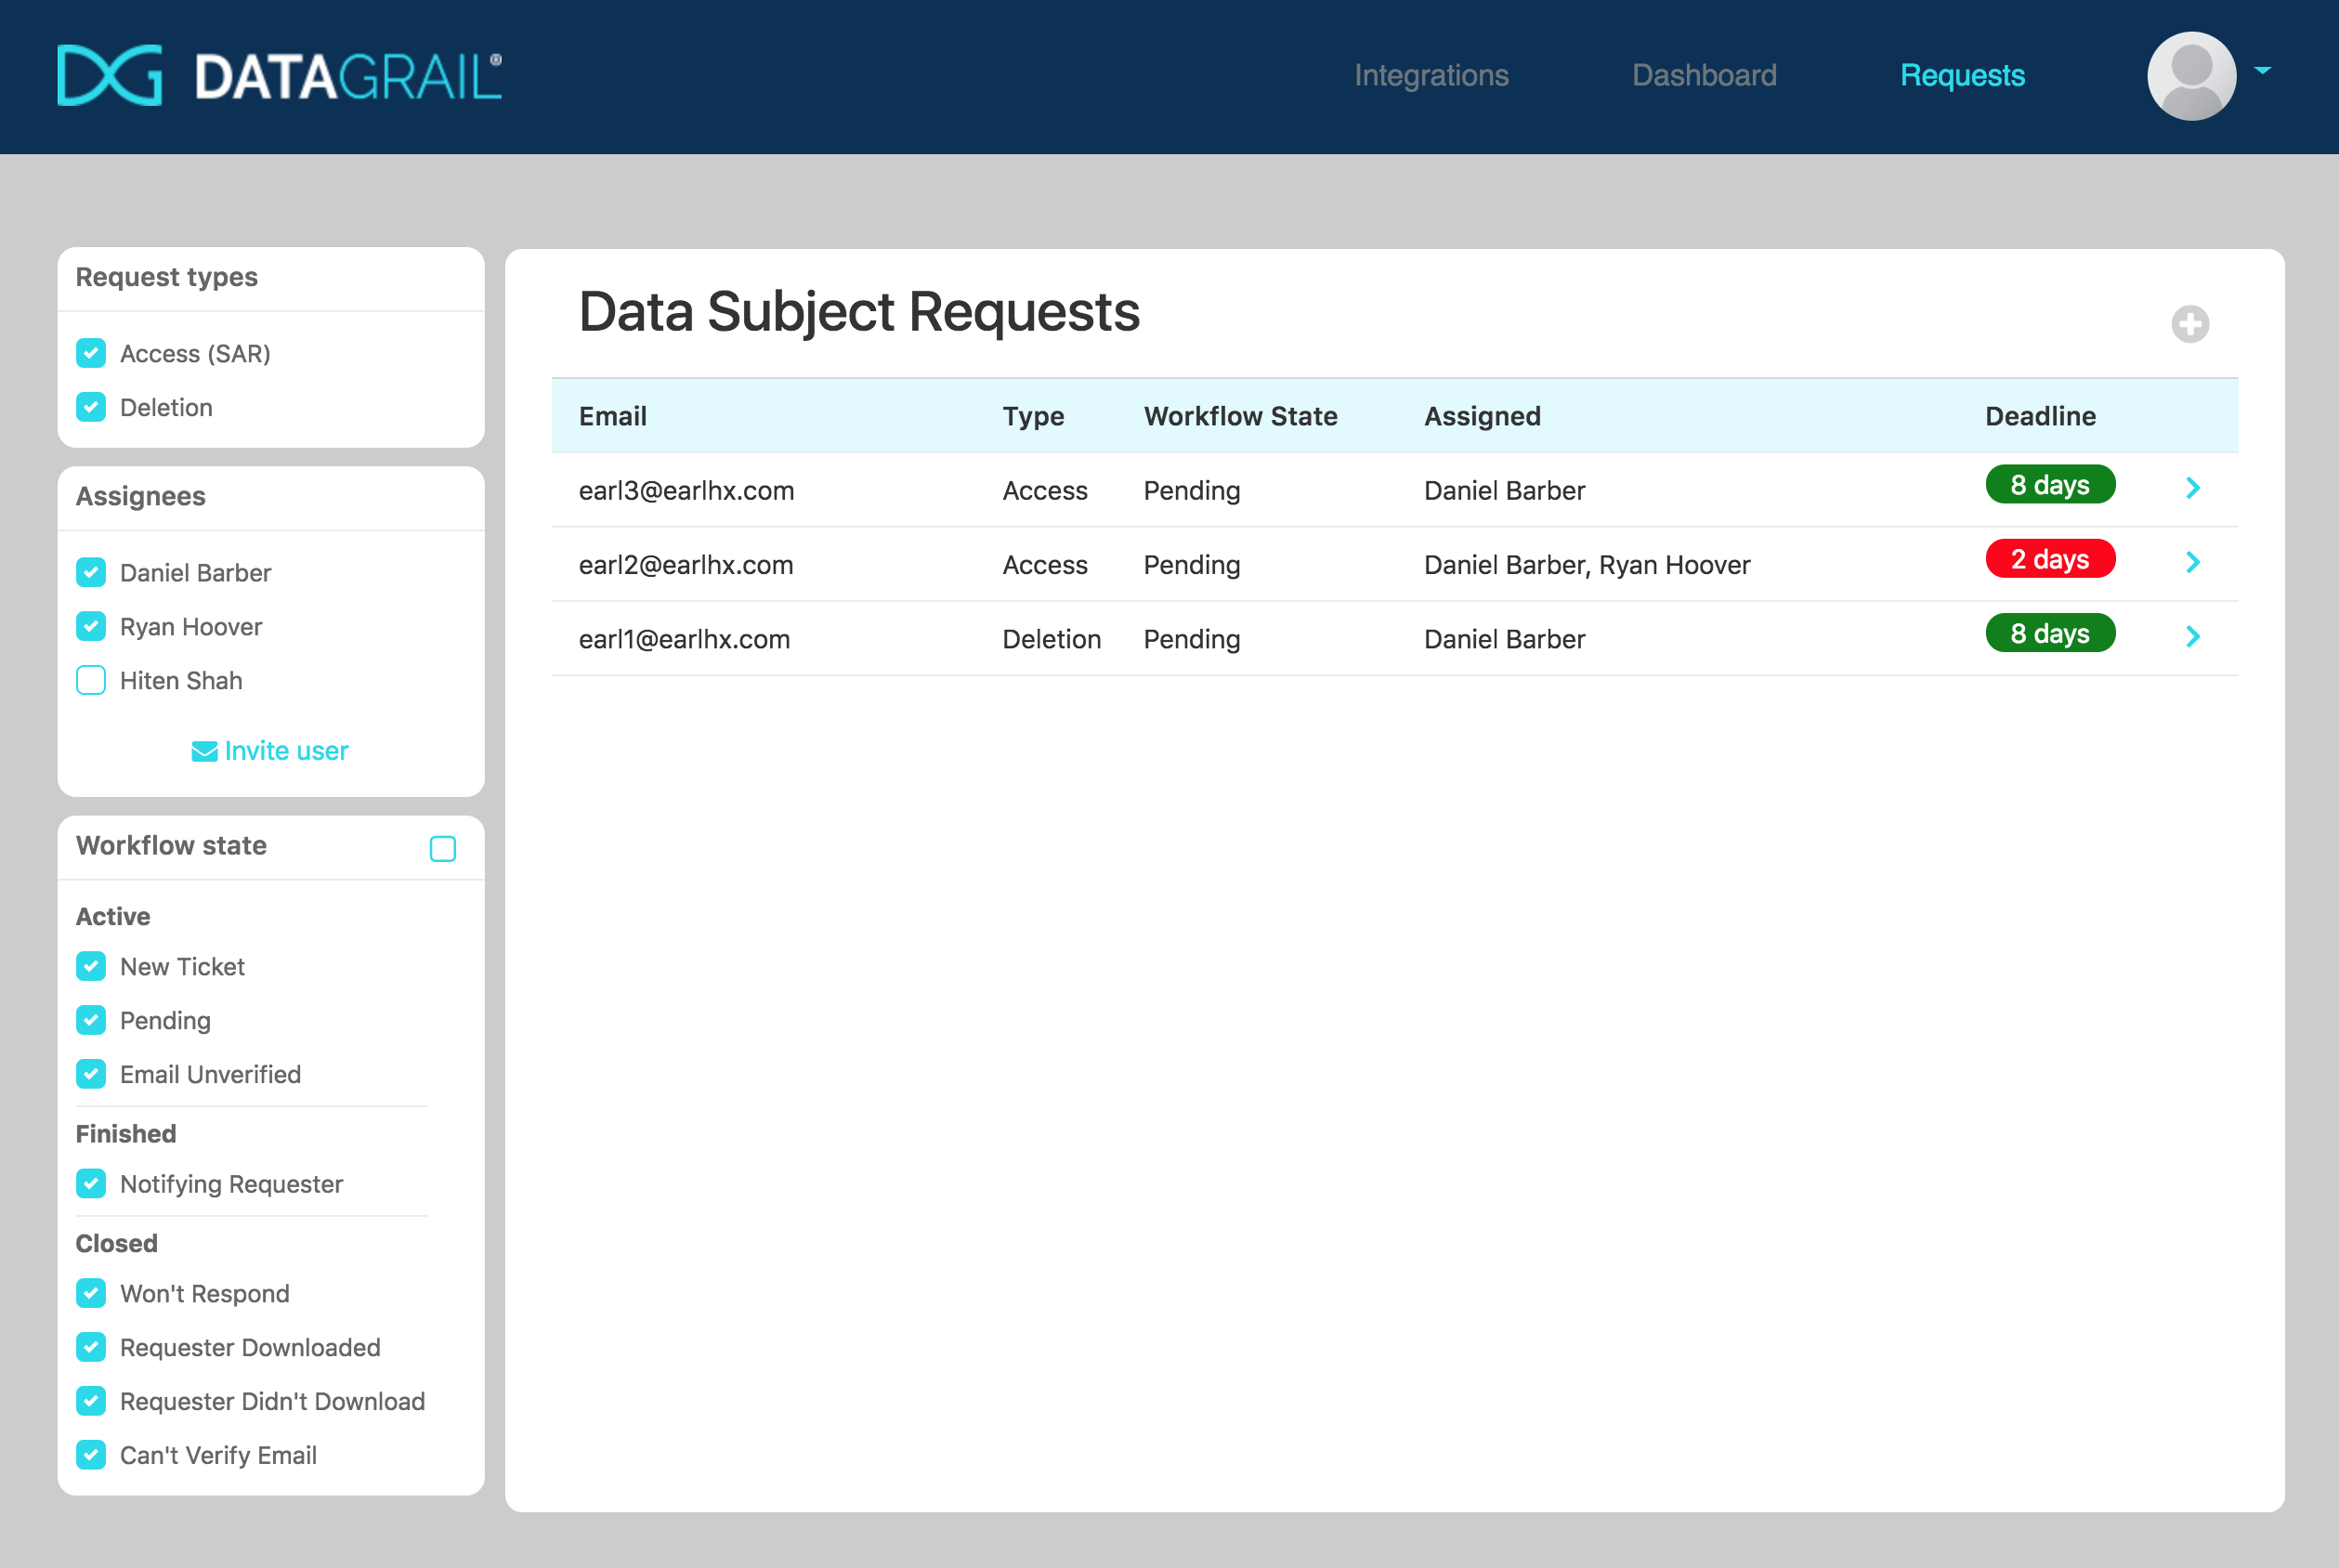Disable the Pending workflow filter
This screenshot has width=2339, height=1568.
[91, 1020]
